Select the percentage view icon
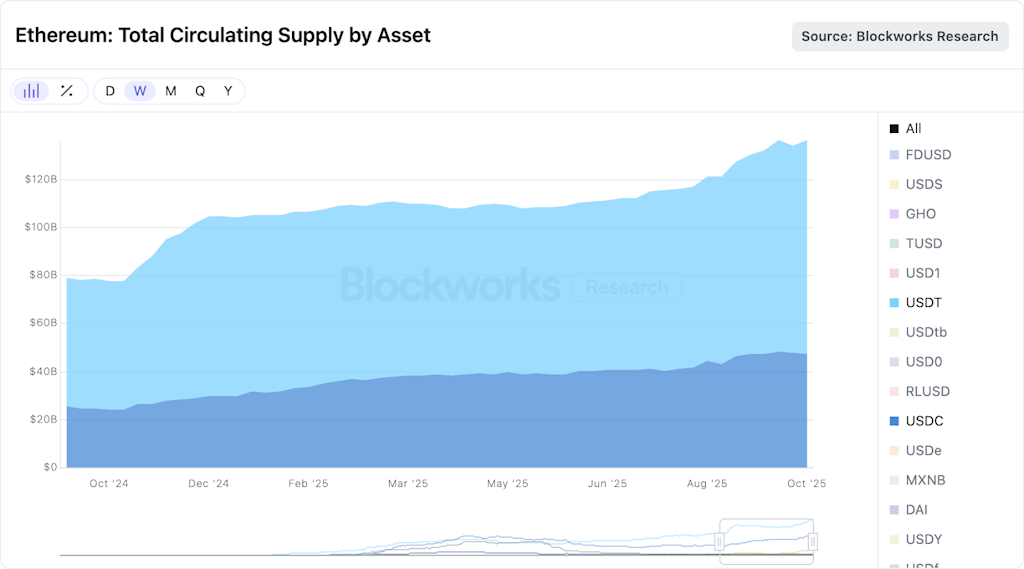1024x569 pixels. pyautogui.click(x=67, y=91)
